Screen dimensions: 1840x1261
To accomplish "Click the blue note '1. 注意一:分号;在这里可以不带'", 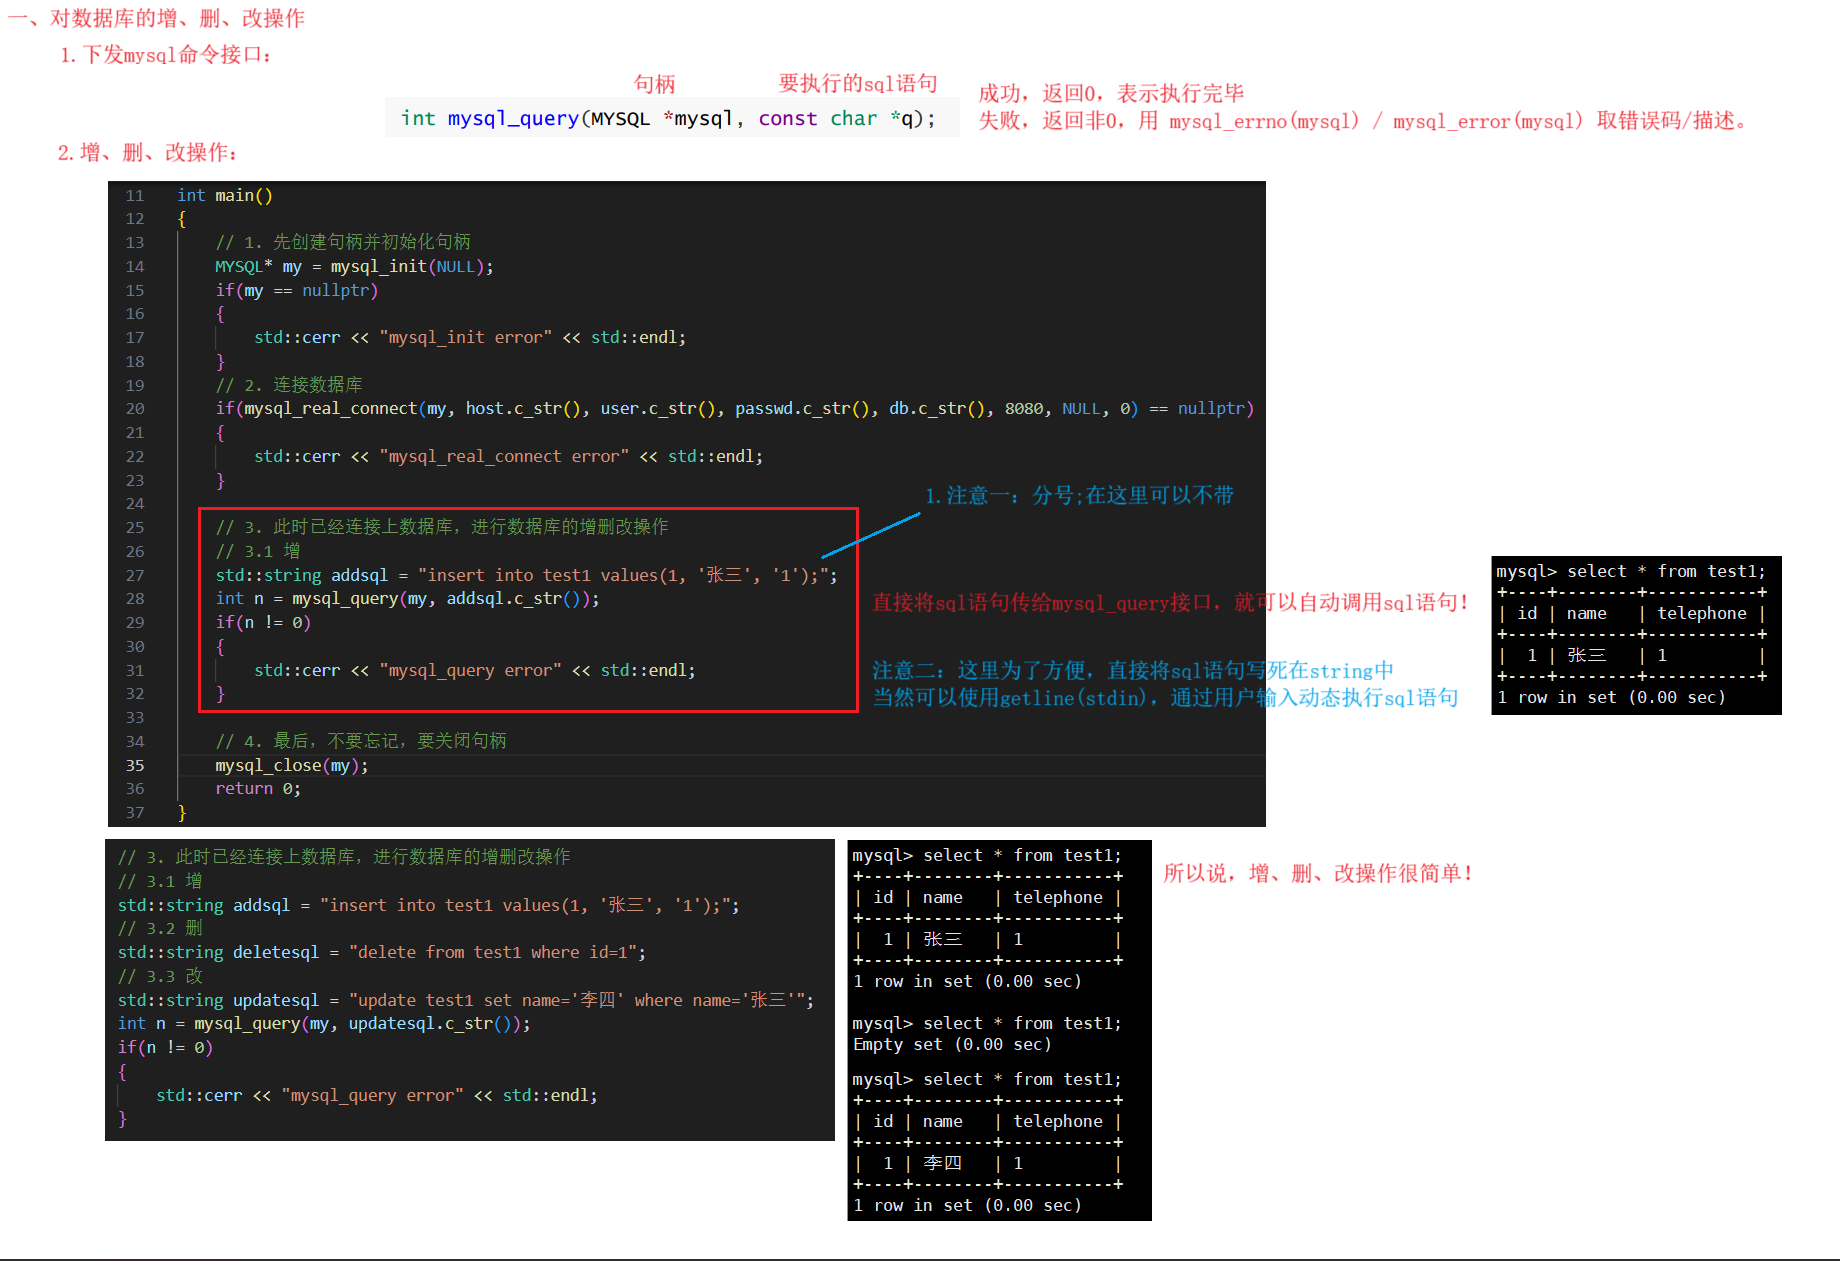I will coord(1079,495).
